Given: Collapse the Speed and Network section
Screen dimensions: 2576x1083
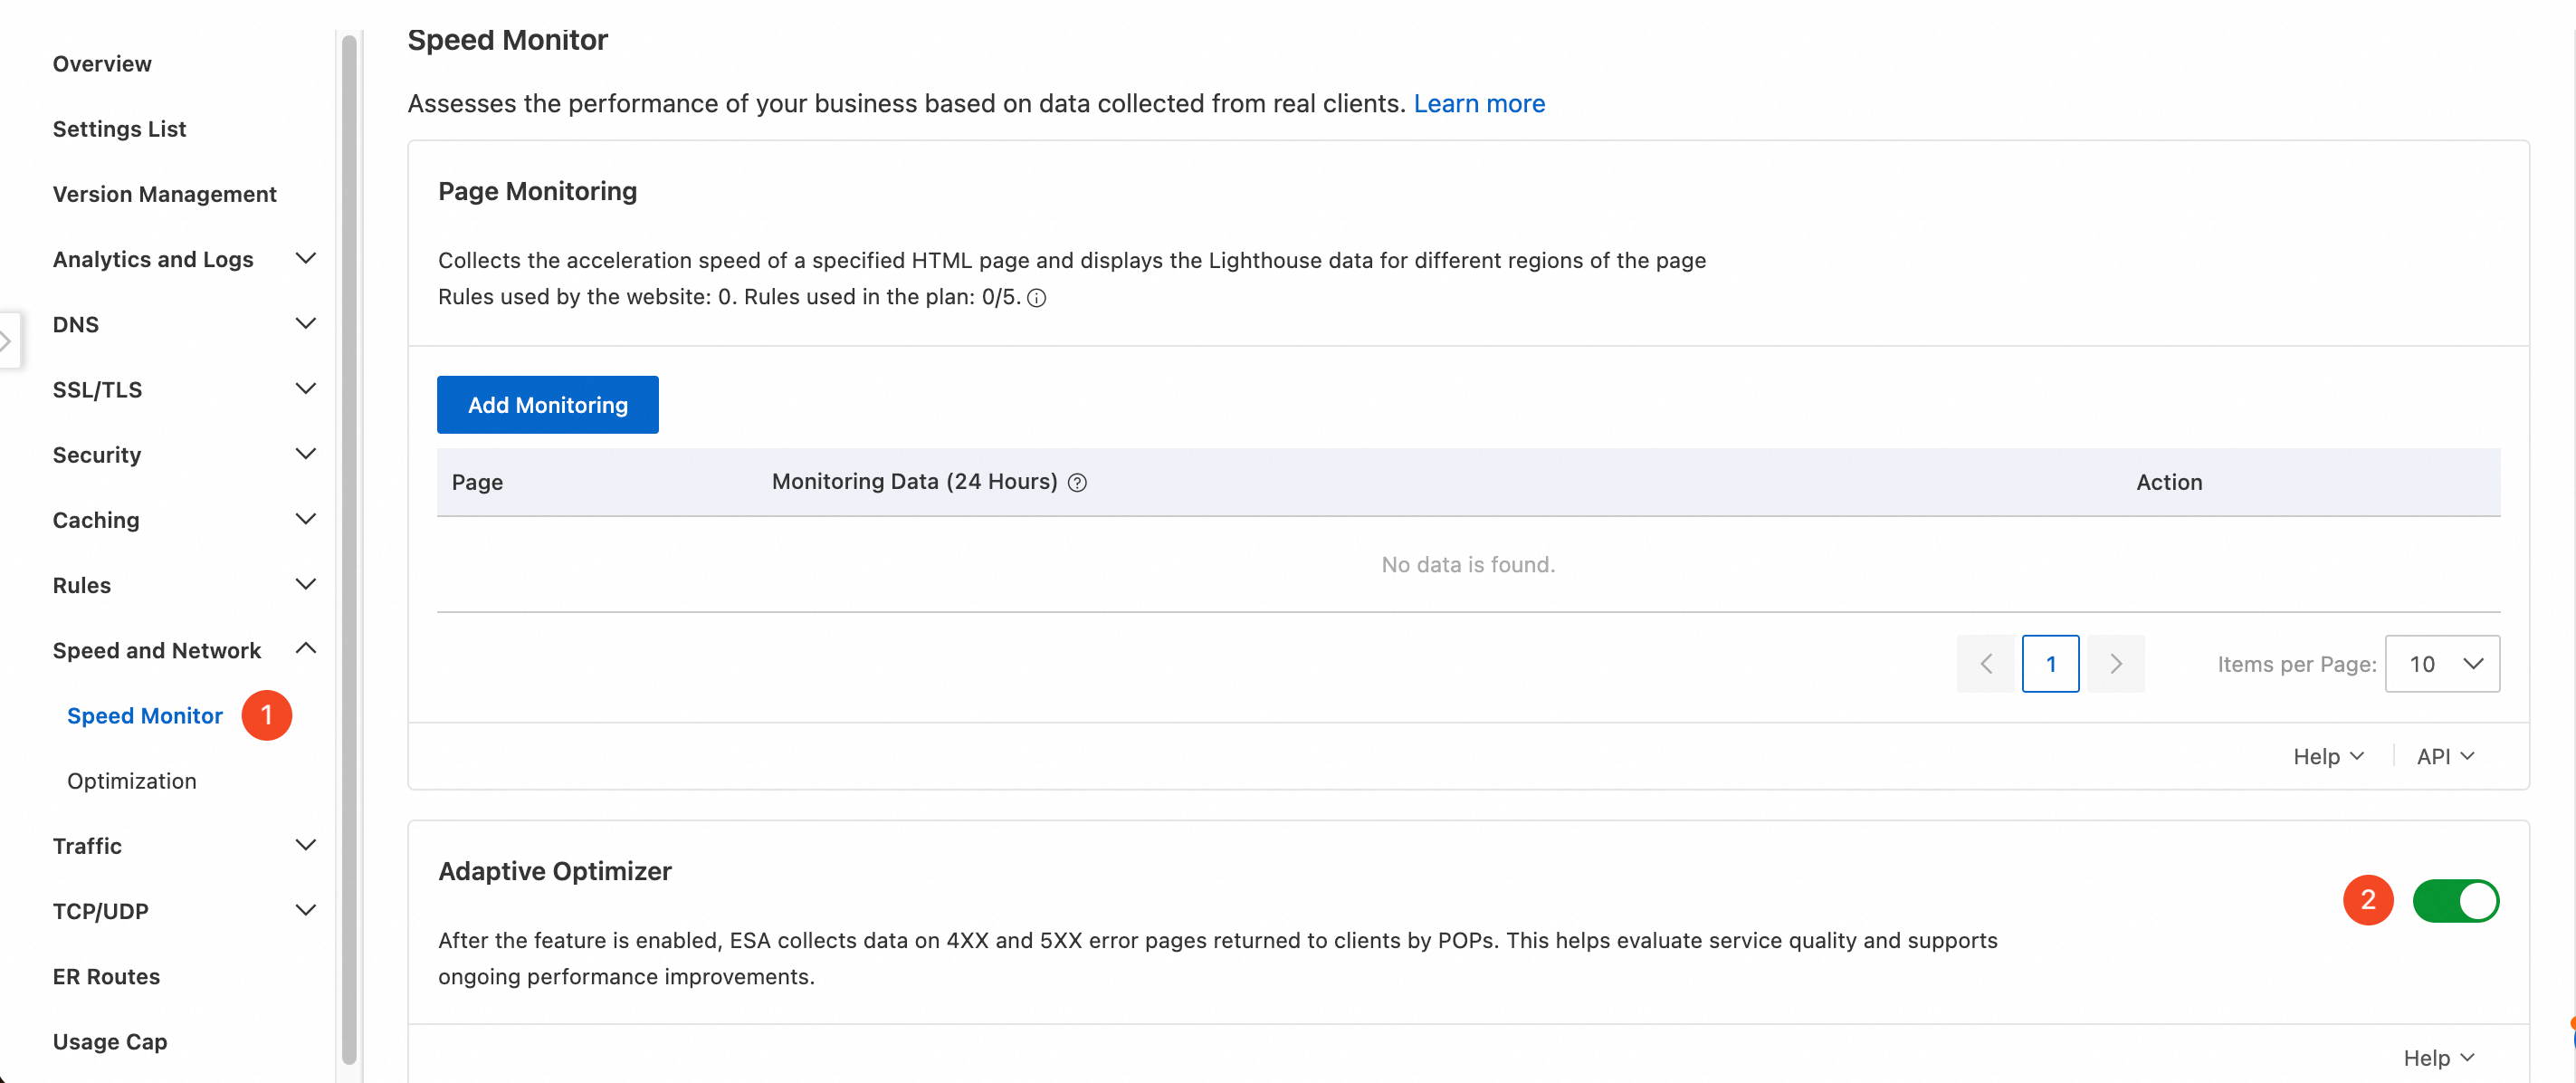Looking at the screenshot, I should tap(306, 649).
